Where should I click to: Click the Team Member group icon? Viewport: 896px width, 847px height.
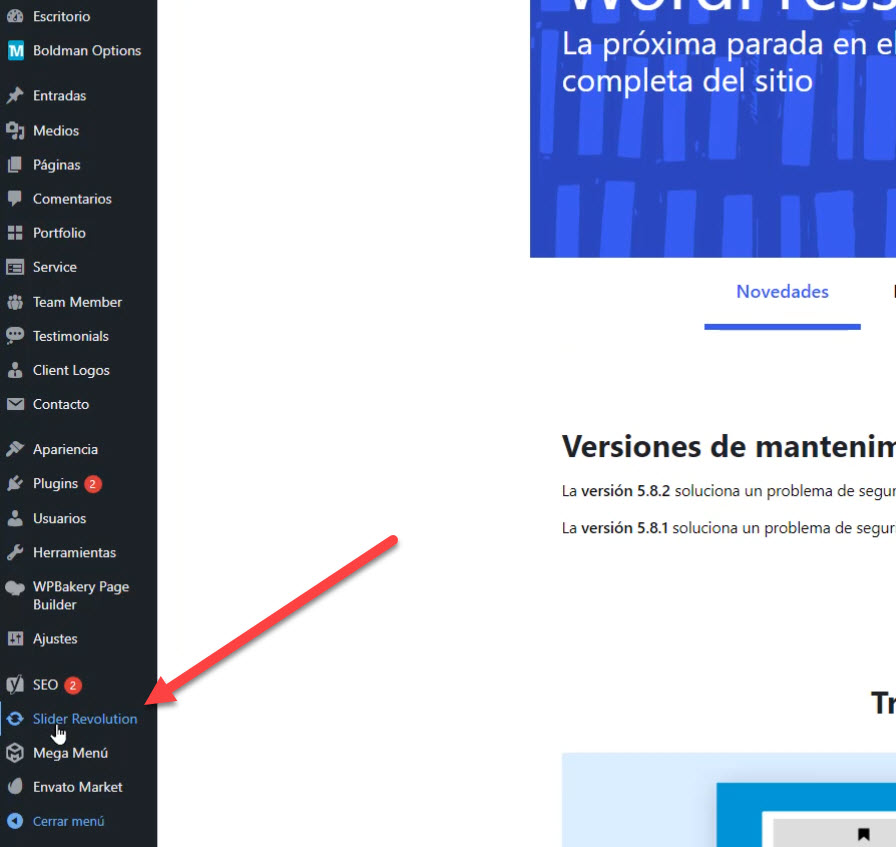pos(15,302)
